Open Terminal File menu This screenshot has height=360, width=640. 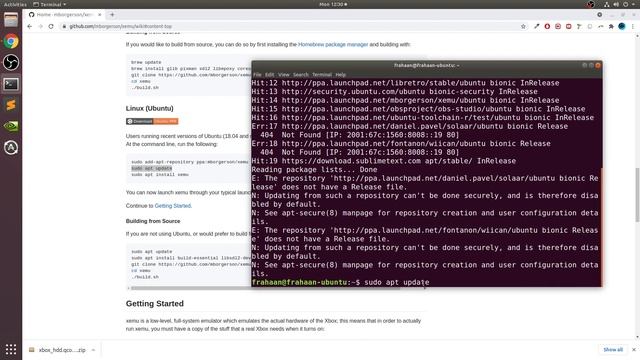coord(257,75)
